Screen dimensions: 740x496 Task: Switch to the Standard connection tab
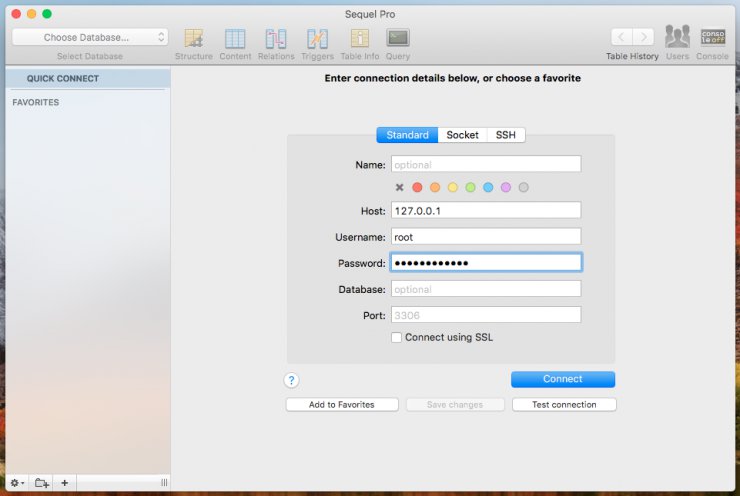click(407, 135)
